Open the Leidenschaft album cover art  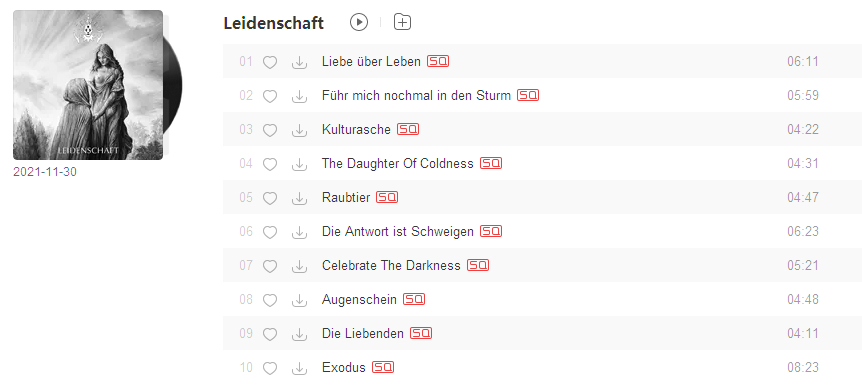click(88, 85)
